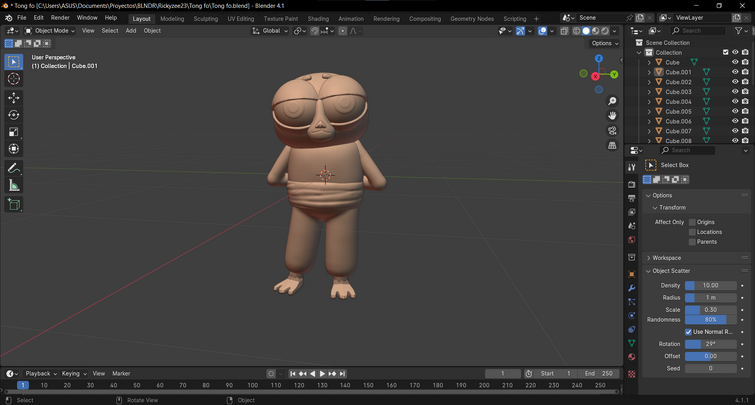Toggle visibility of Cube.005
755x405 pixels.
(735, 111)
